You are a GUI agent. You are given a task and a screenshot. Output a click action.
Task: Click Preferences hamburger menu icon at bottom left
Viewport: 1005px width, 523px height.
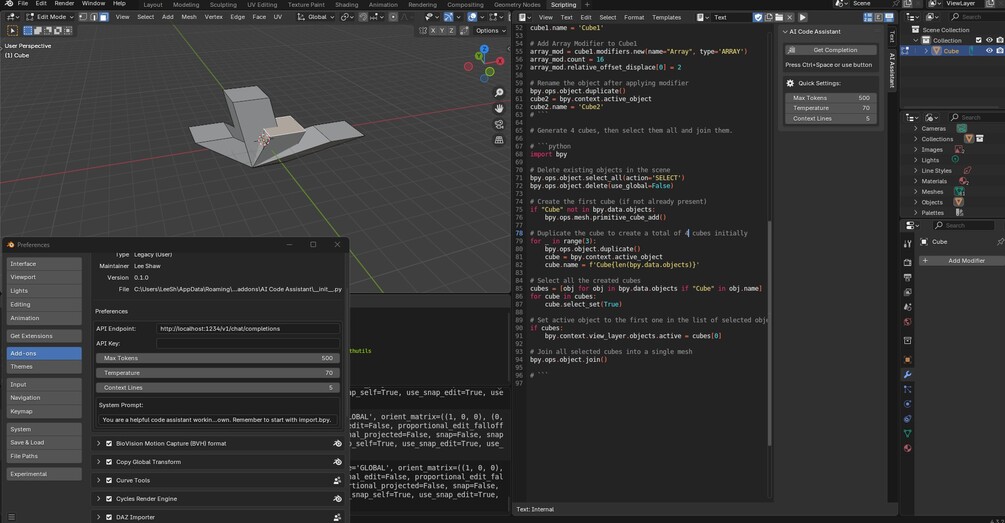11,517
